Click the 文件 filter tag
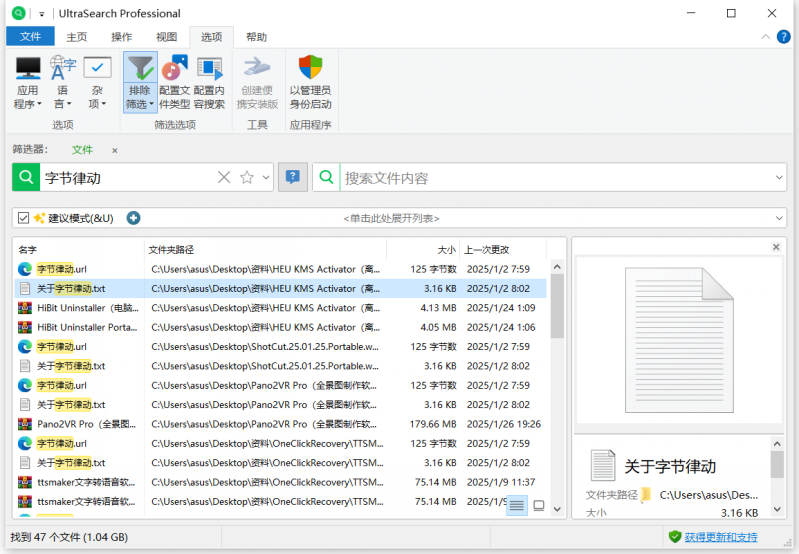The height and width of the screenshot is (554, 799). coord(82,150)
